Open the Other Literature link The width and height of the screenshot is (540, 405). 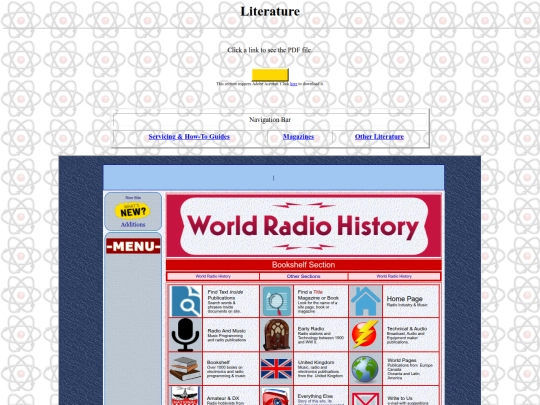379,137
